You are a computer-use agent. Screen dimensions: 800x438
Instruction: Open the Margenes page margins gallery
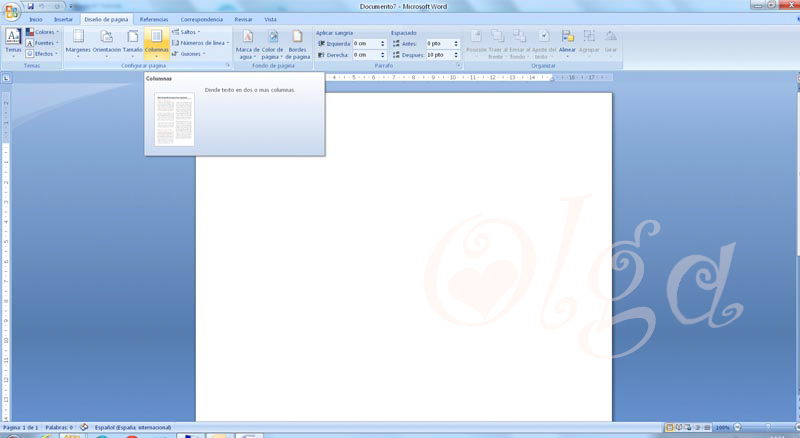pyautogui.click(x=78, y=42)
